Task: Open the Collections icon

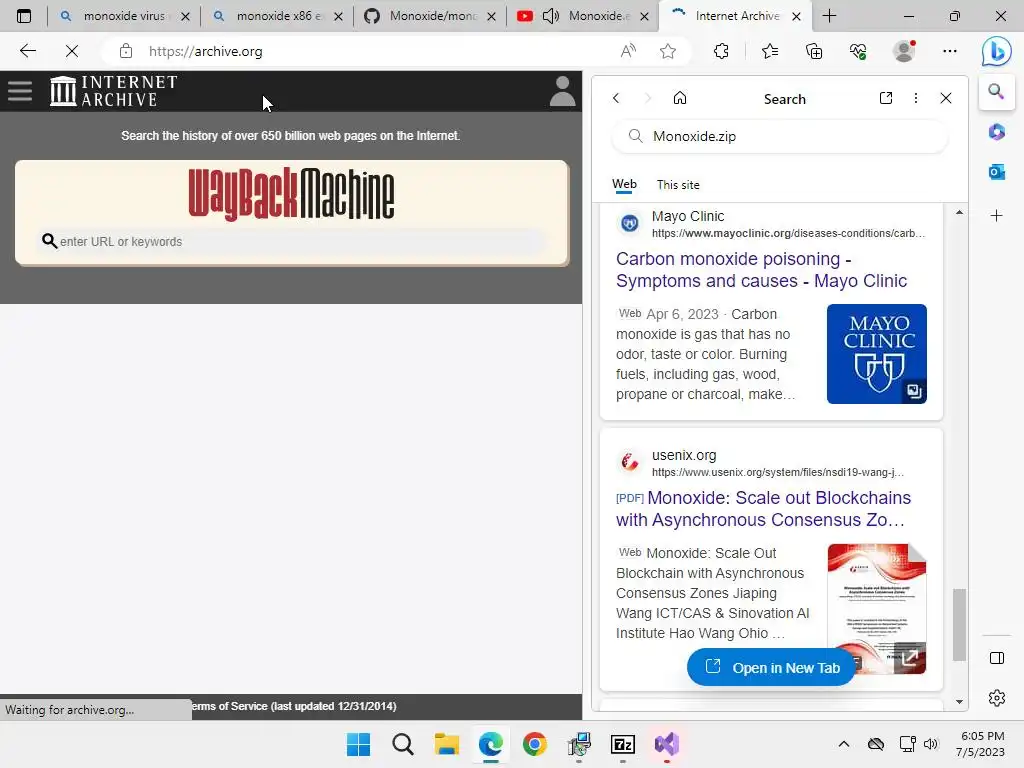Action: [814, 51]
